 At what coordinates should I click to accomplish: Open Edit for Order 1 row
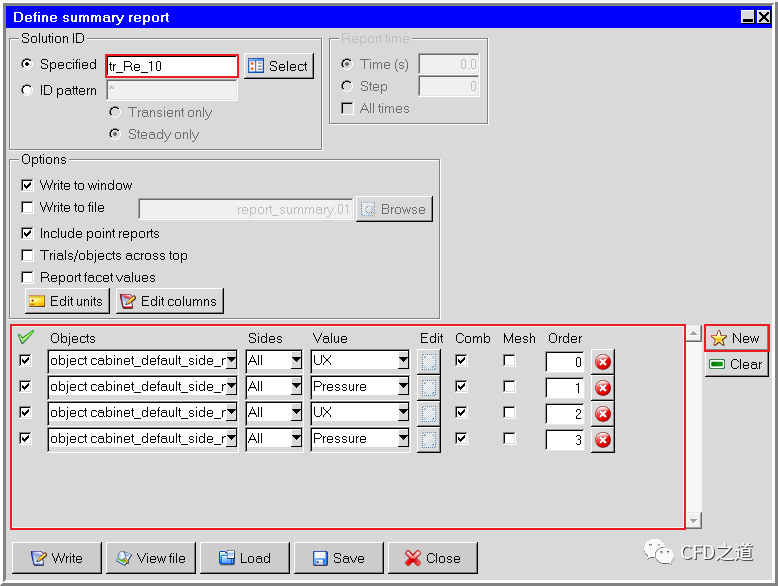[429, 388]
